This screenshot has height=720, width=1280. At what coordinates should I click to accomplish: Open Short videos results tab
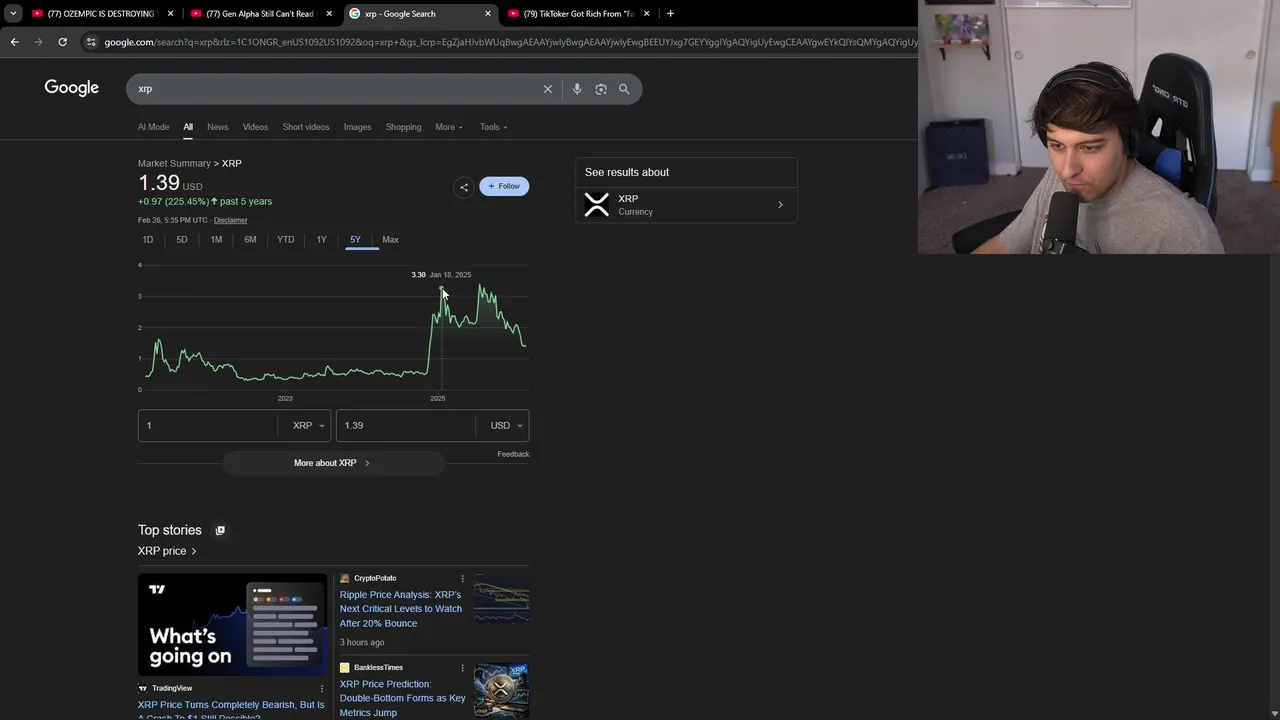click(306, 127)
